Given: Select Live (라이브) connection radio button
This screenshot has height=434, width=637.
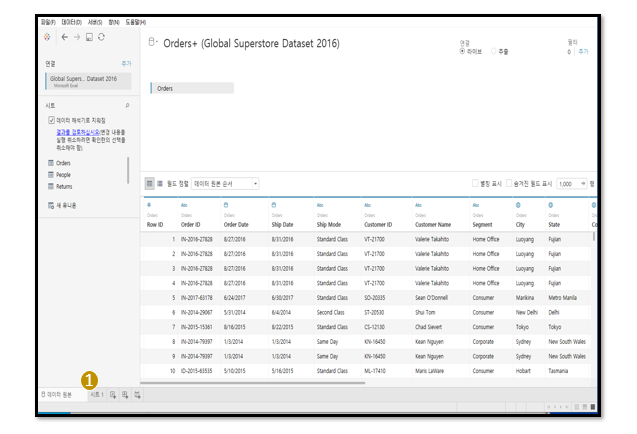Looking at the screenshot, I should (x=462, y=51).
